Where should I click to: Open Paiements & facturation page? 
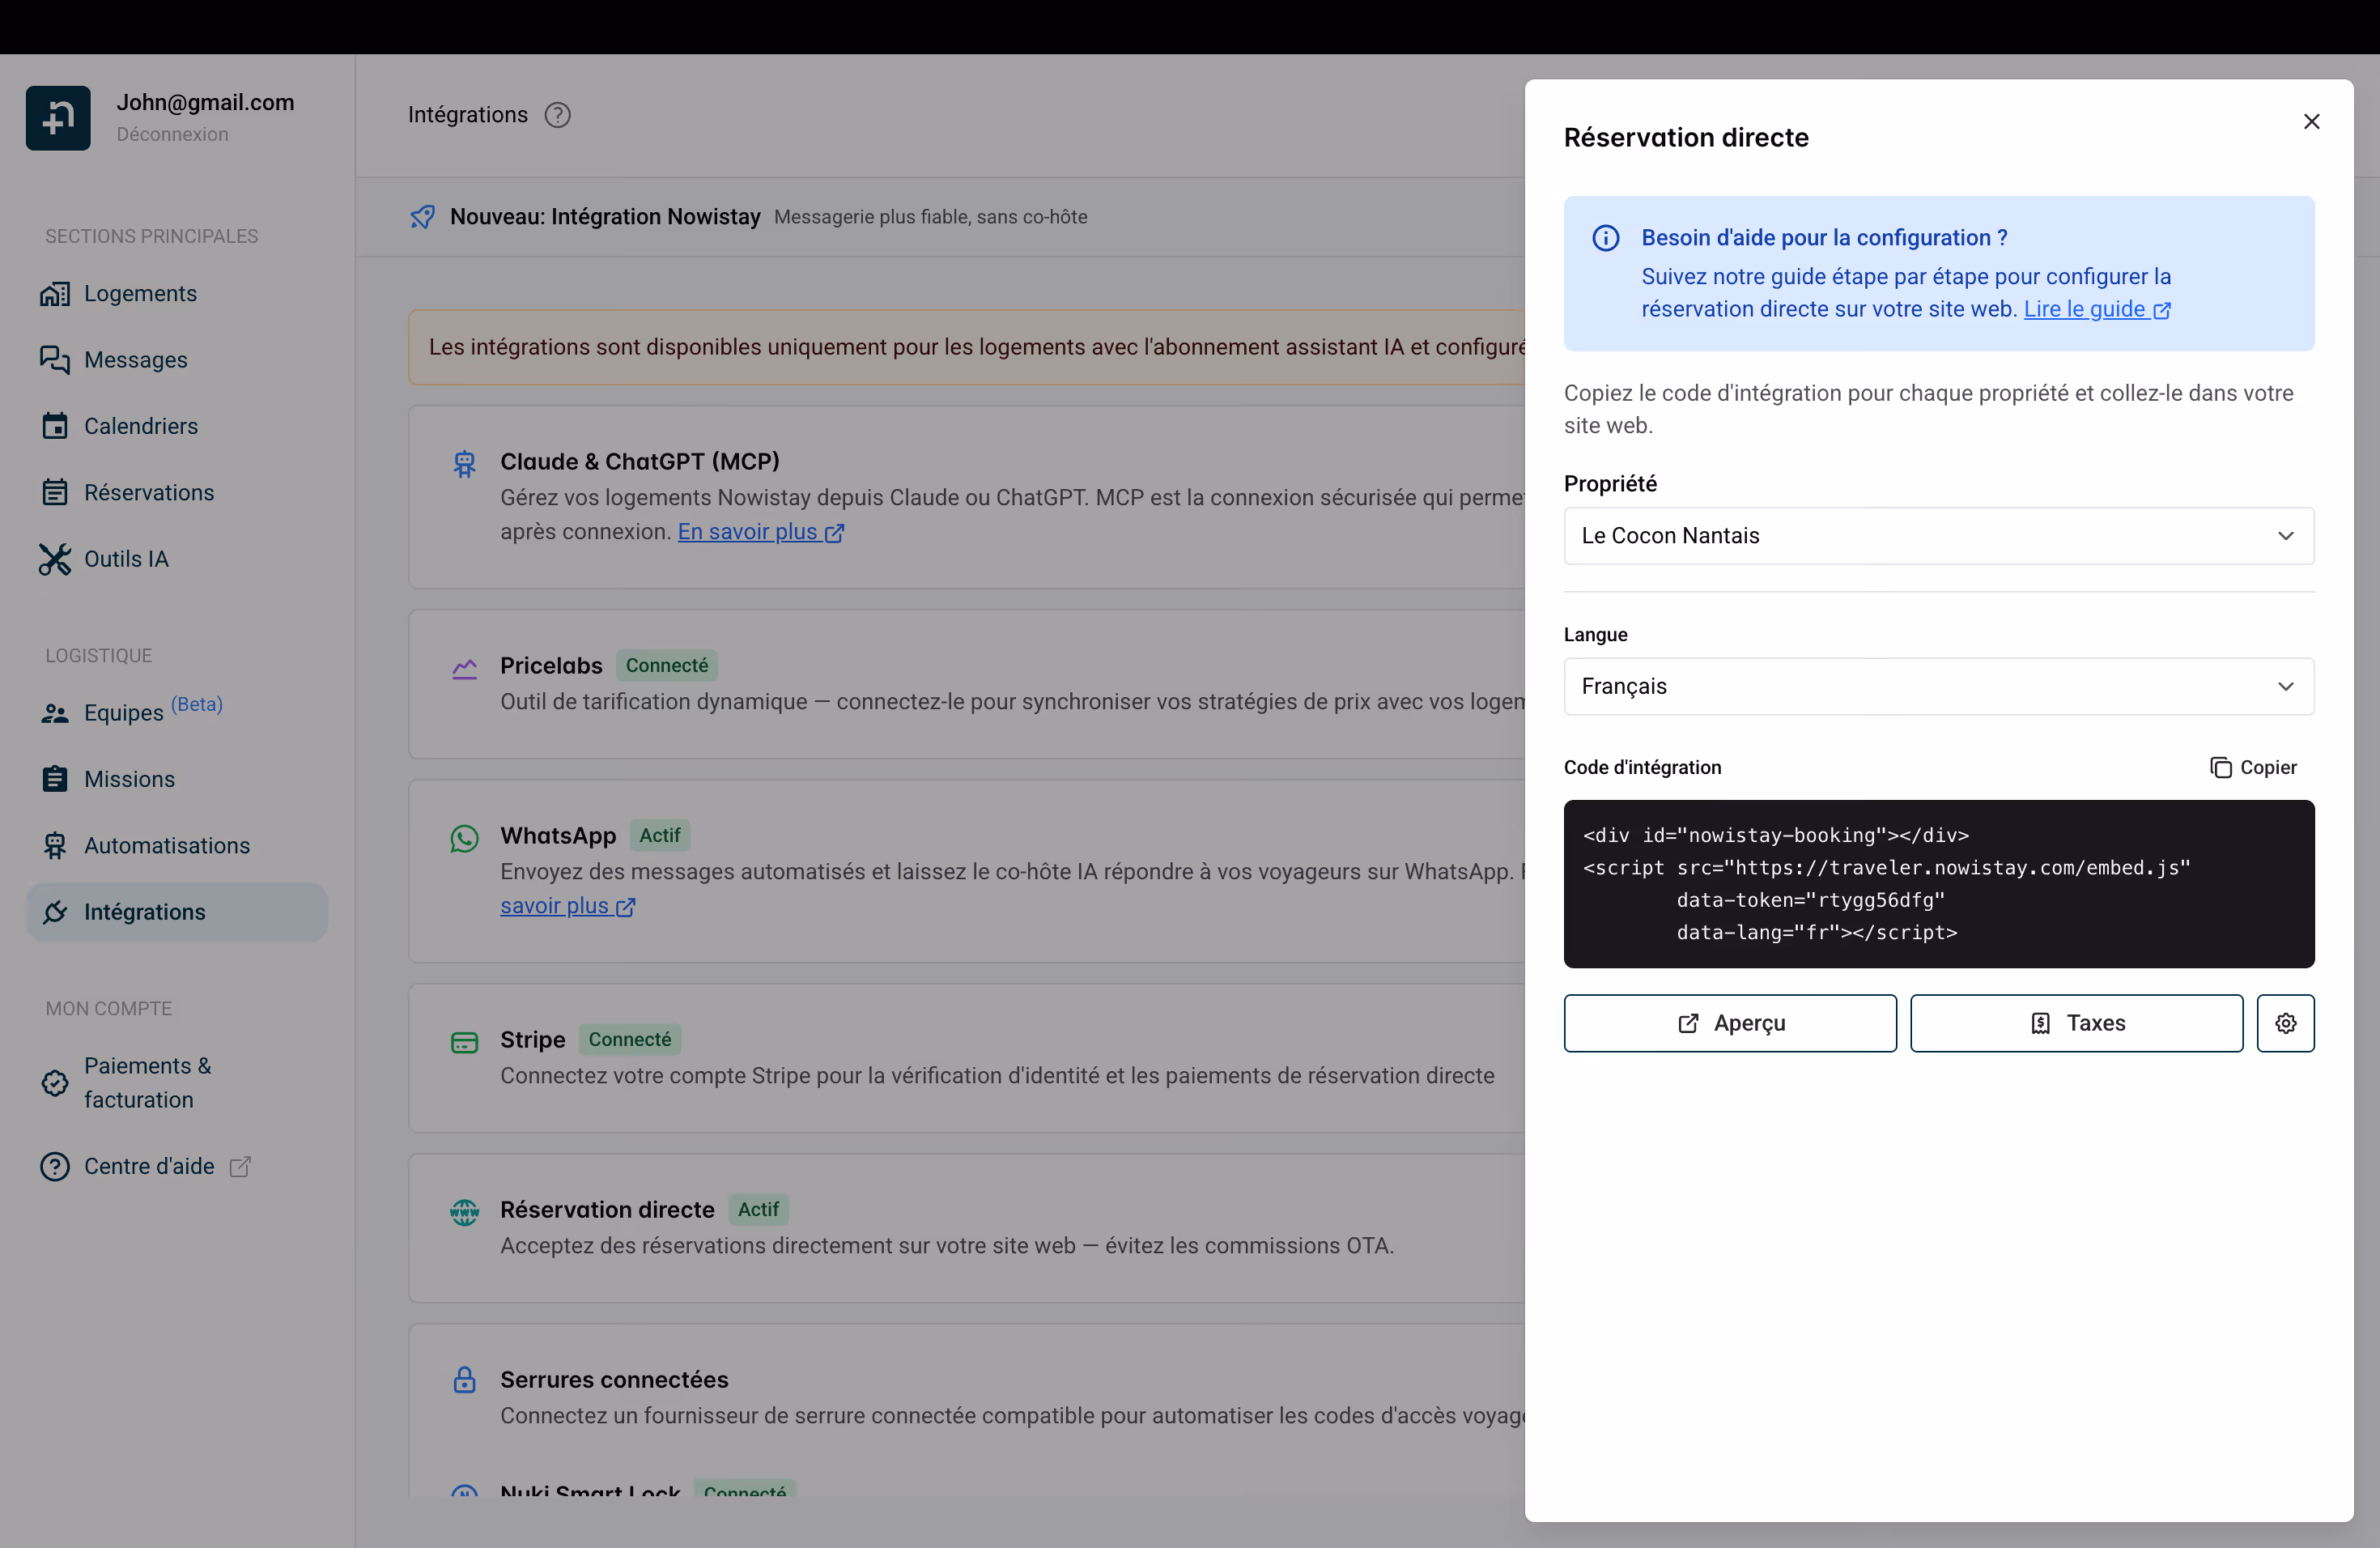click(177, 1083)
